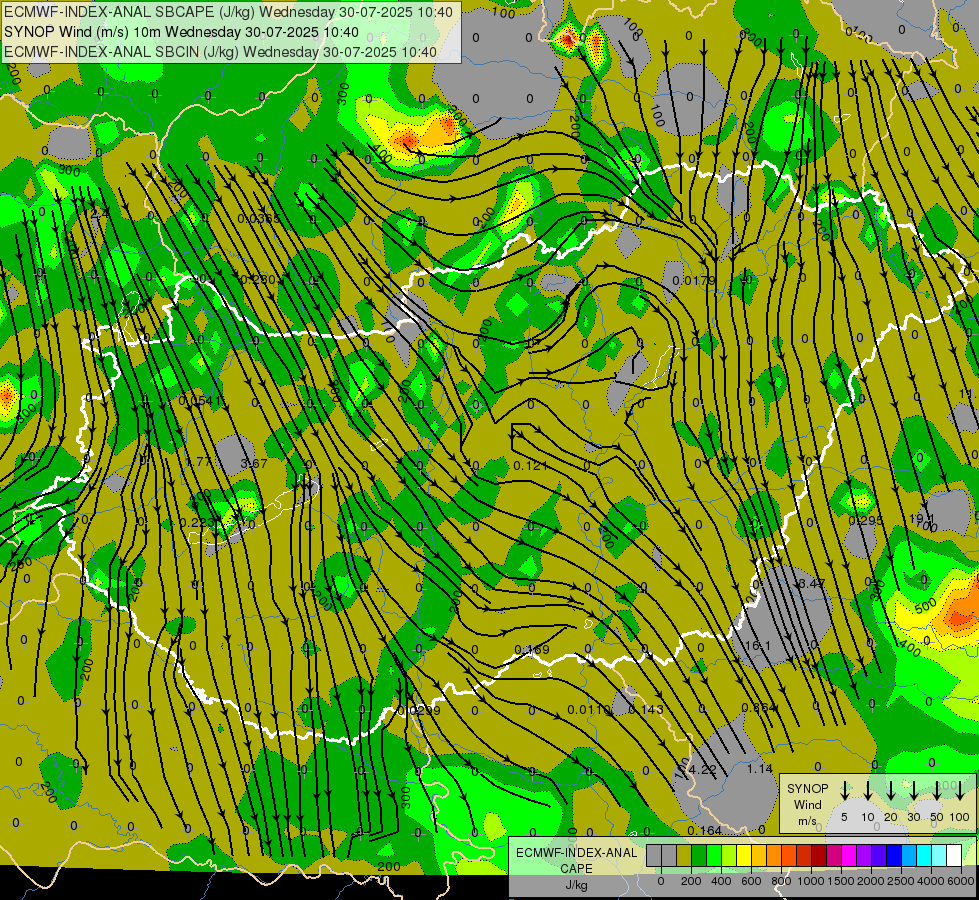The height and width of the screenshot is (900, 979).
Task: Click the map value '0.223'
Action: 197,522
